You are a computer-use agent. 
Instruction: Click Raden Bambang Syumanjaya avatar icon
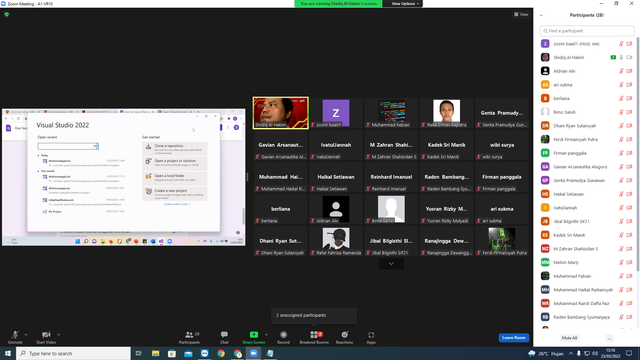coord(545,317)
